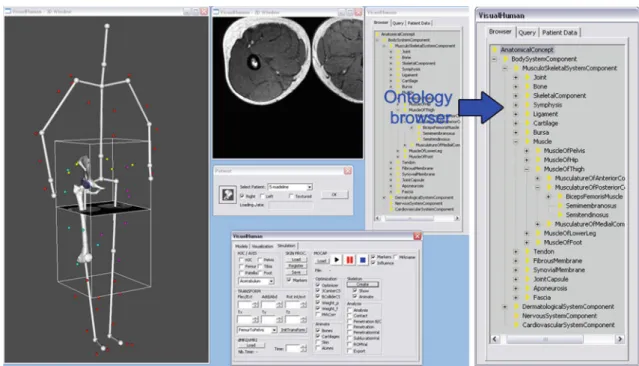This screenshot has width=639, height=366.
Task: Click the Flex/Ext stepper field
Action: (248, 305)
